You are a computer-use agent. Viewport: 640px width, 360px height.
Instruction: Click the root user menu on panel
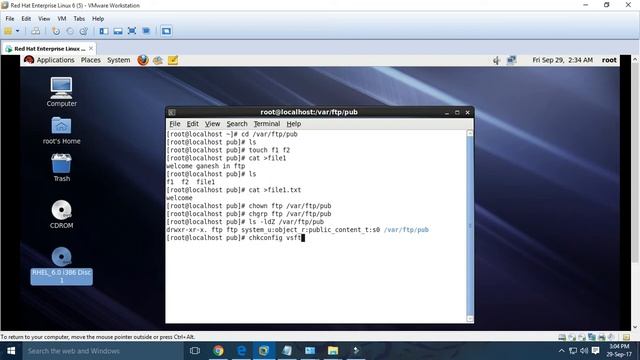click(x=609, y=60)
